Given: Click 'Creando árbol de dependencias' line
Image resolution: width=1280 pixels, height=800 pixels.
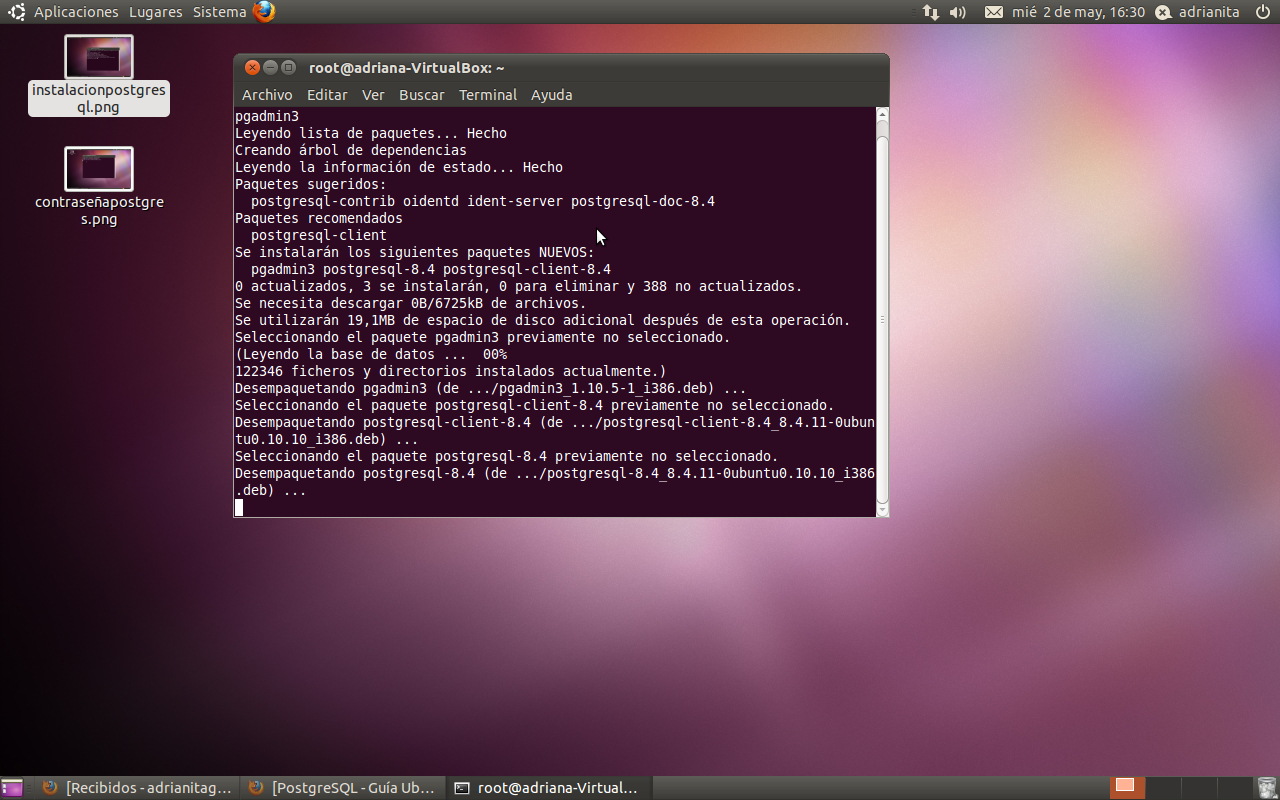Looking at the screenshot, I should [351, 150].
